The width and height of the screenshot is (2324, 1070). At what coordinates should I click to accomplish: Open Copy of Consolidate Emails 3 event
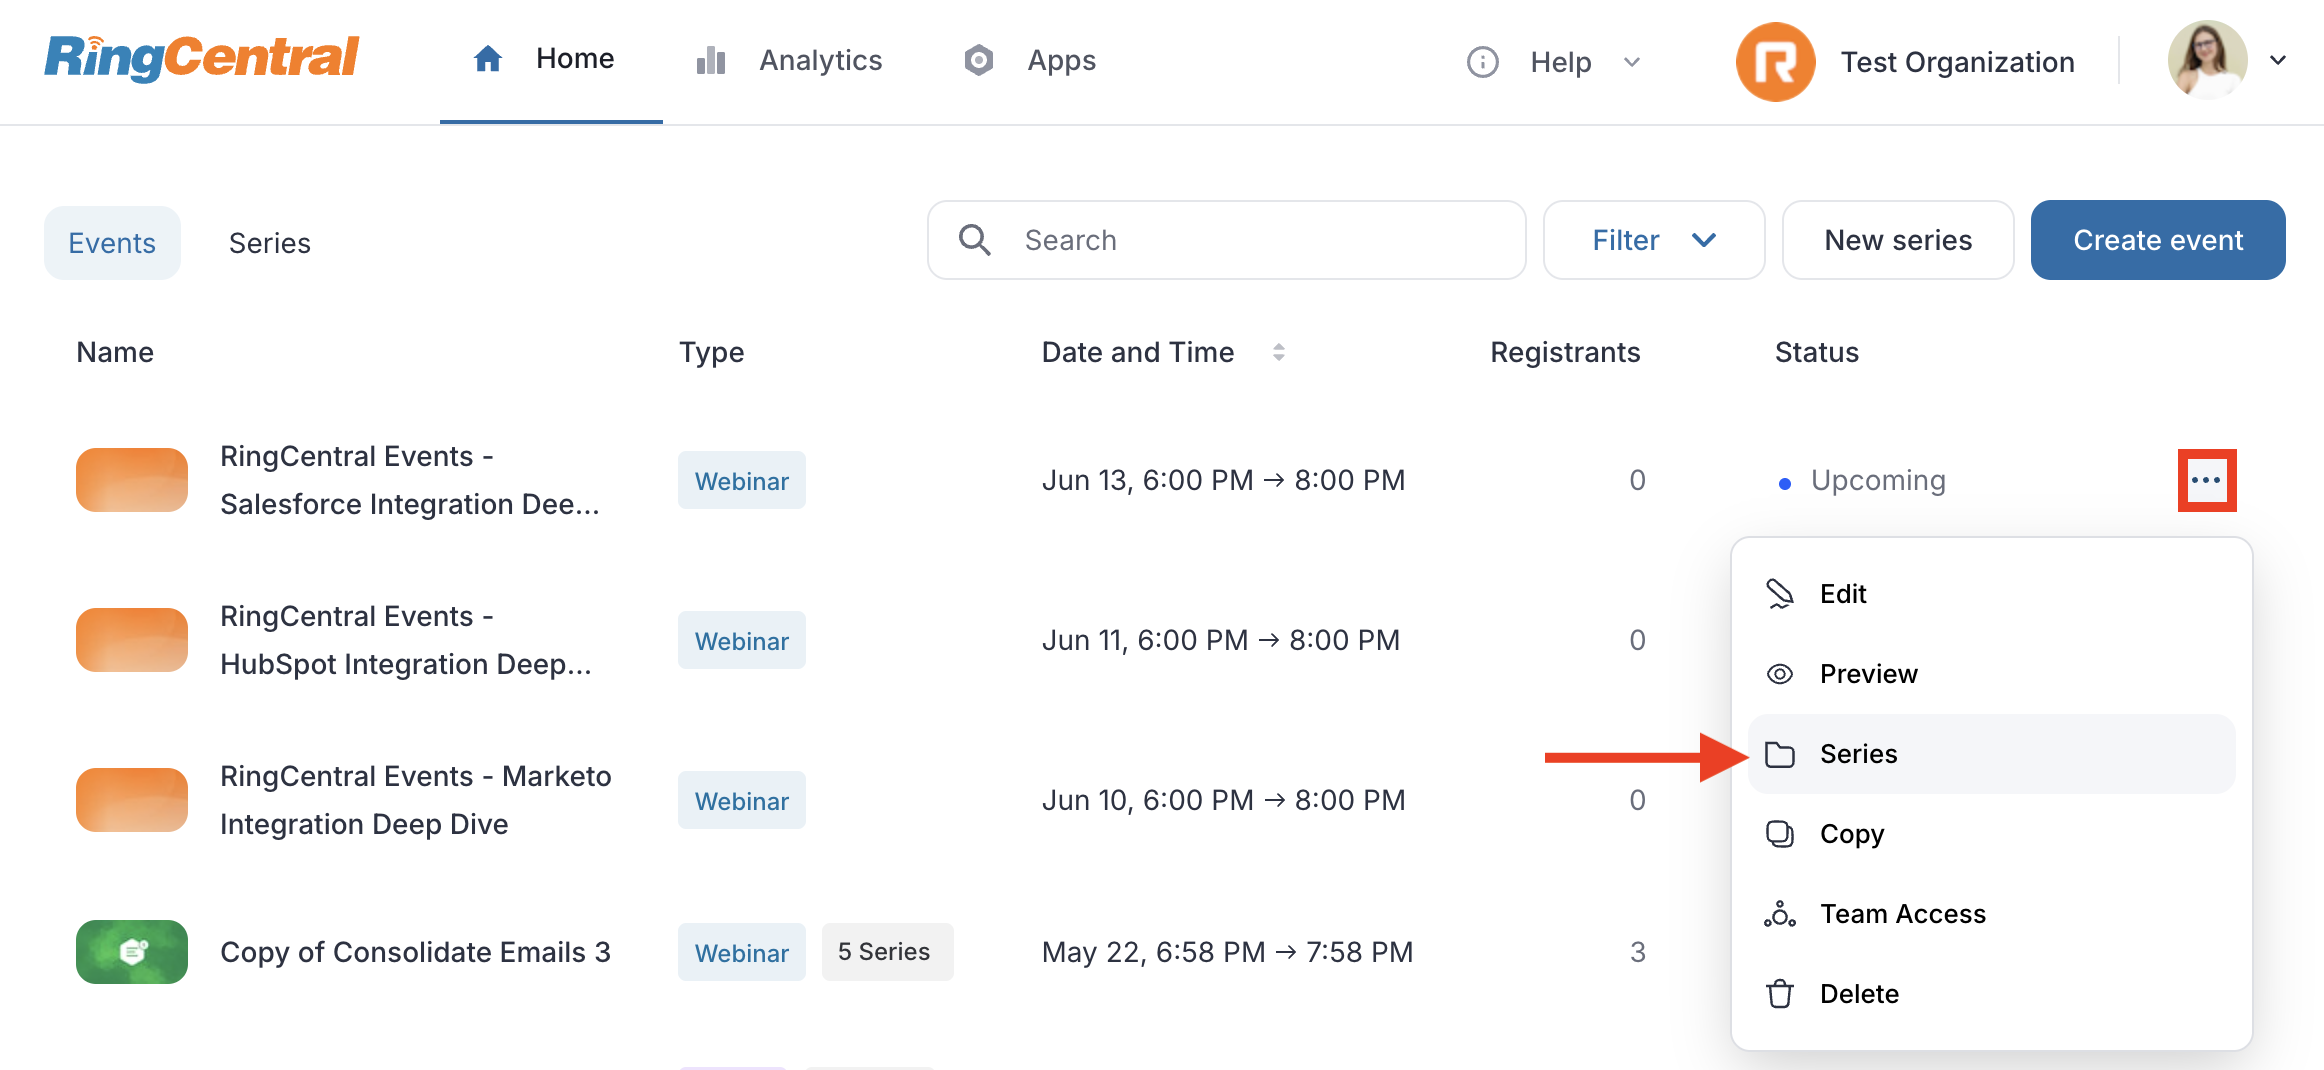click(x=415, y=952)
